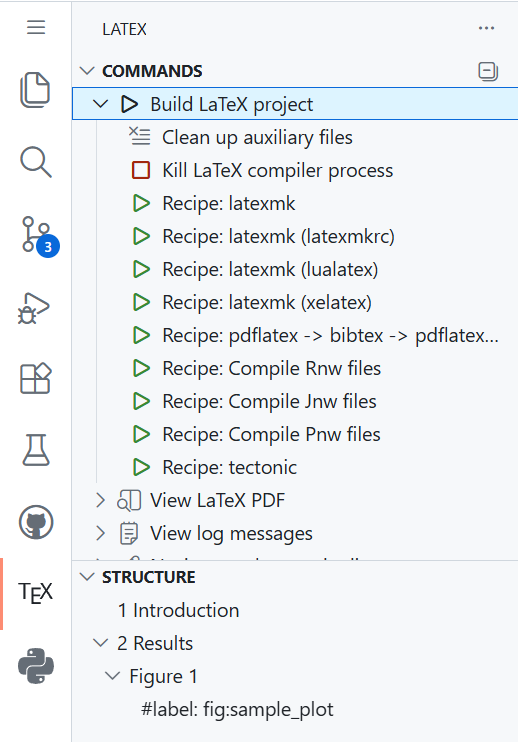Expand the View log messages item

click(100, 533)
